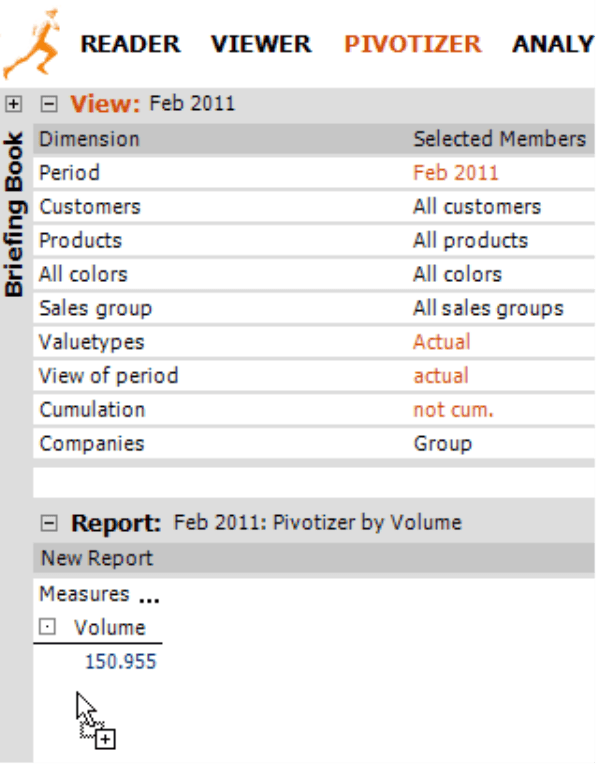Viewport: 596px width, 764px height.
Task: Click the not cum. cumulation member
Action: click(453, 410)
